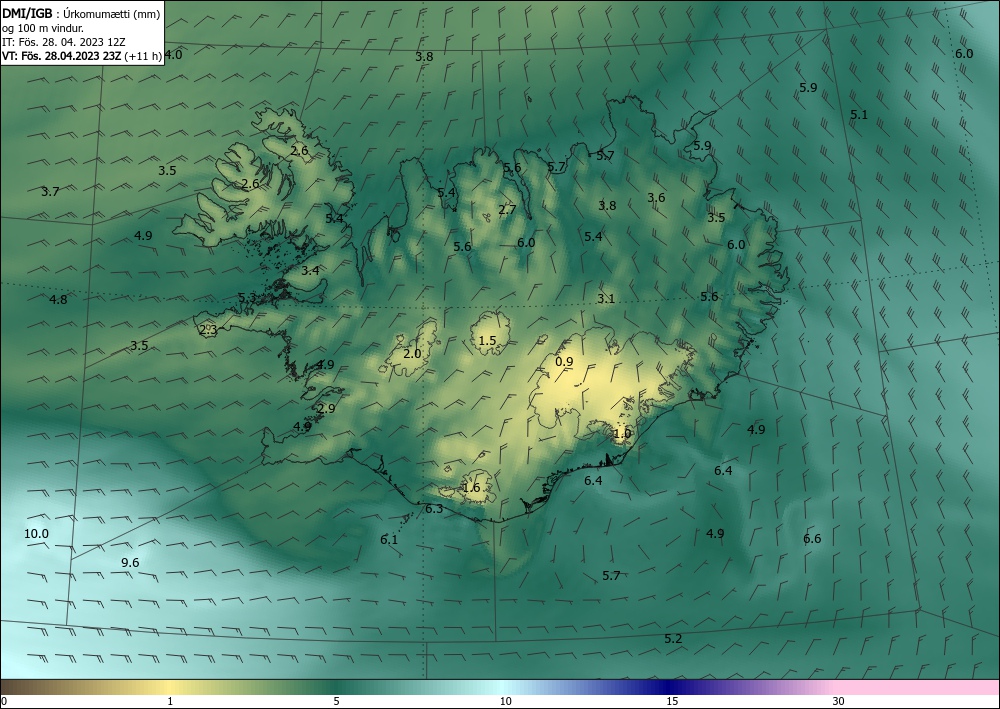Click the 3.1 value on the map
This screenshot has height=709, width=1000.
[606, 298]
